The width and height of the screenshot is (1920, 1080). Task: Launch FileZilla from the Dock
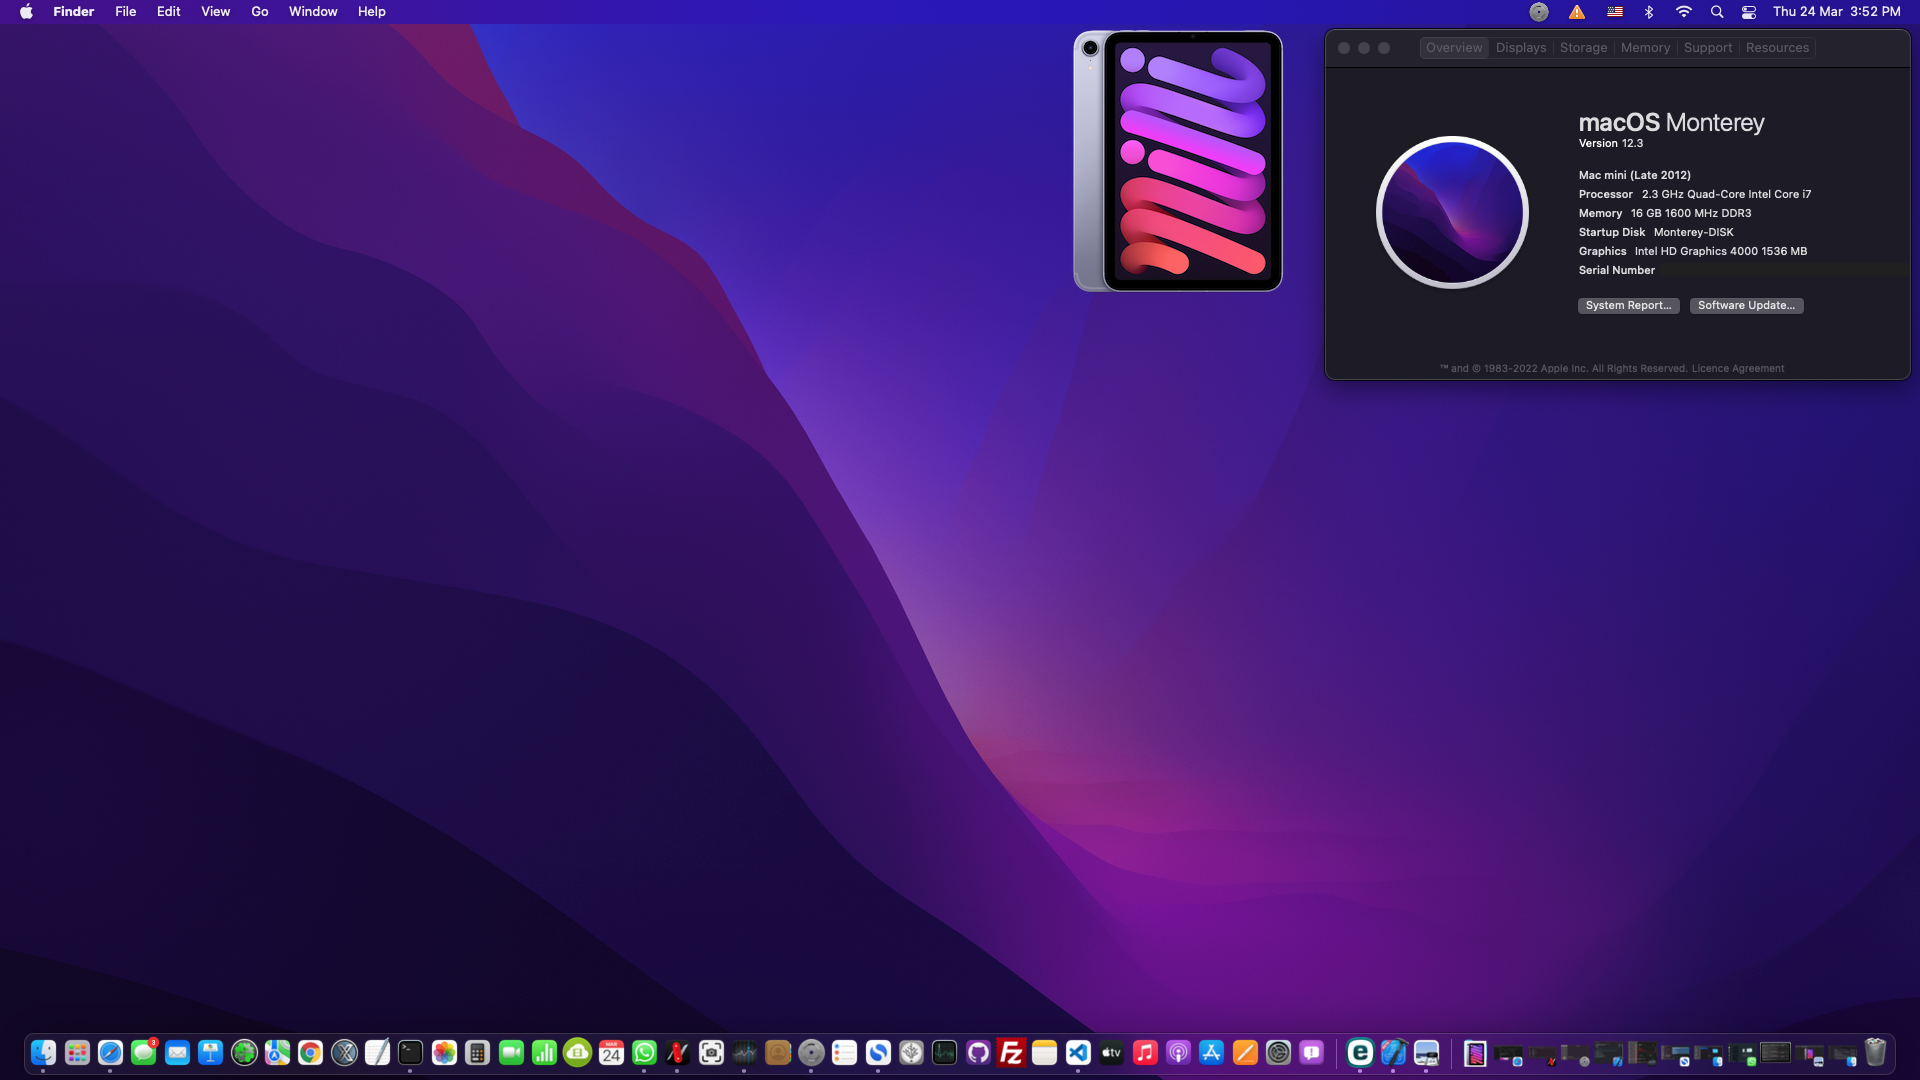click(1011, 1053)
